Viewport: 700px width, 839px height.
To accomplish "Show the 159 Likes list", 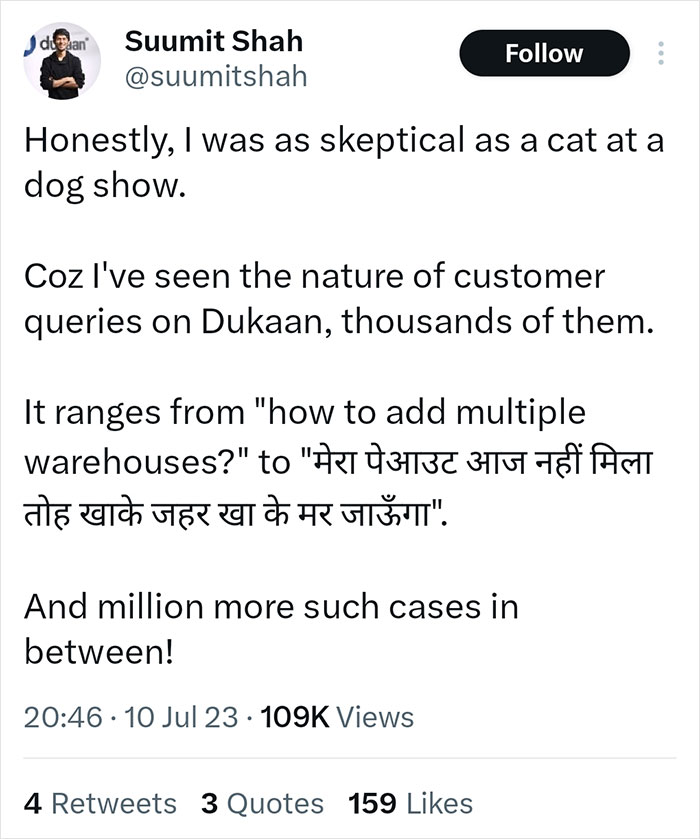I will pos(410,804).
